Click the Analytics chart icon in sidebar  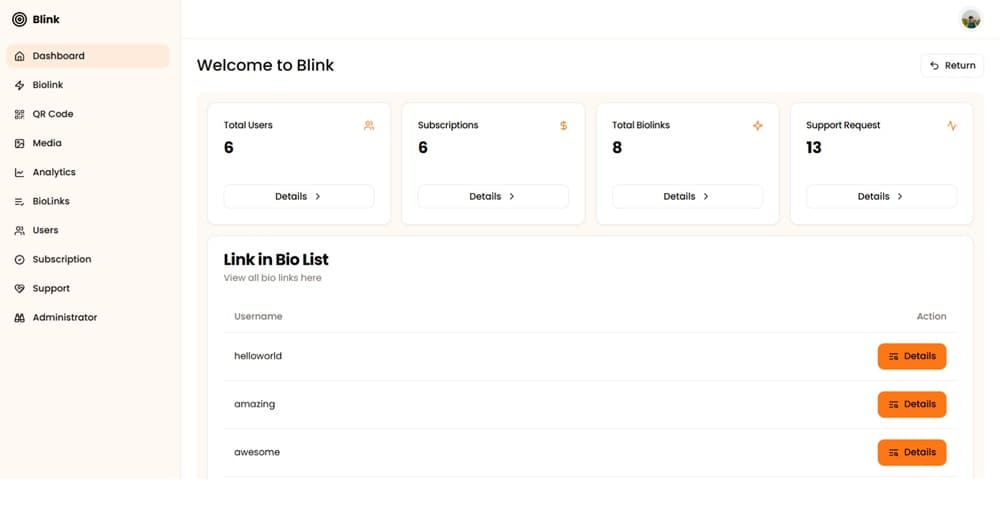(19, 172)
